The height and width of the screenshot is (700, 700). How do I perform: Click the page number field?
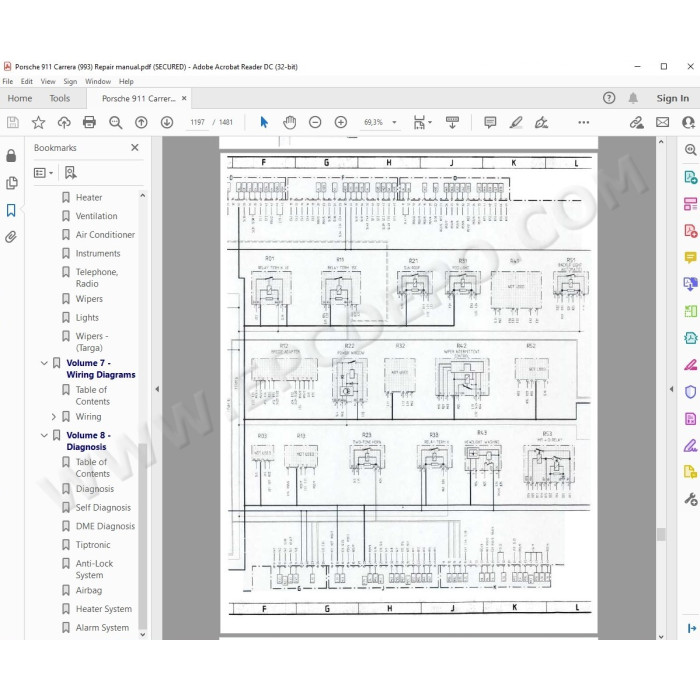(197, 122)
